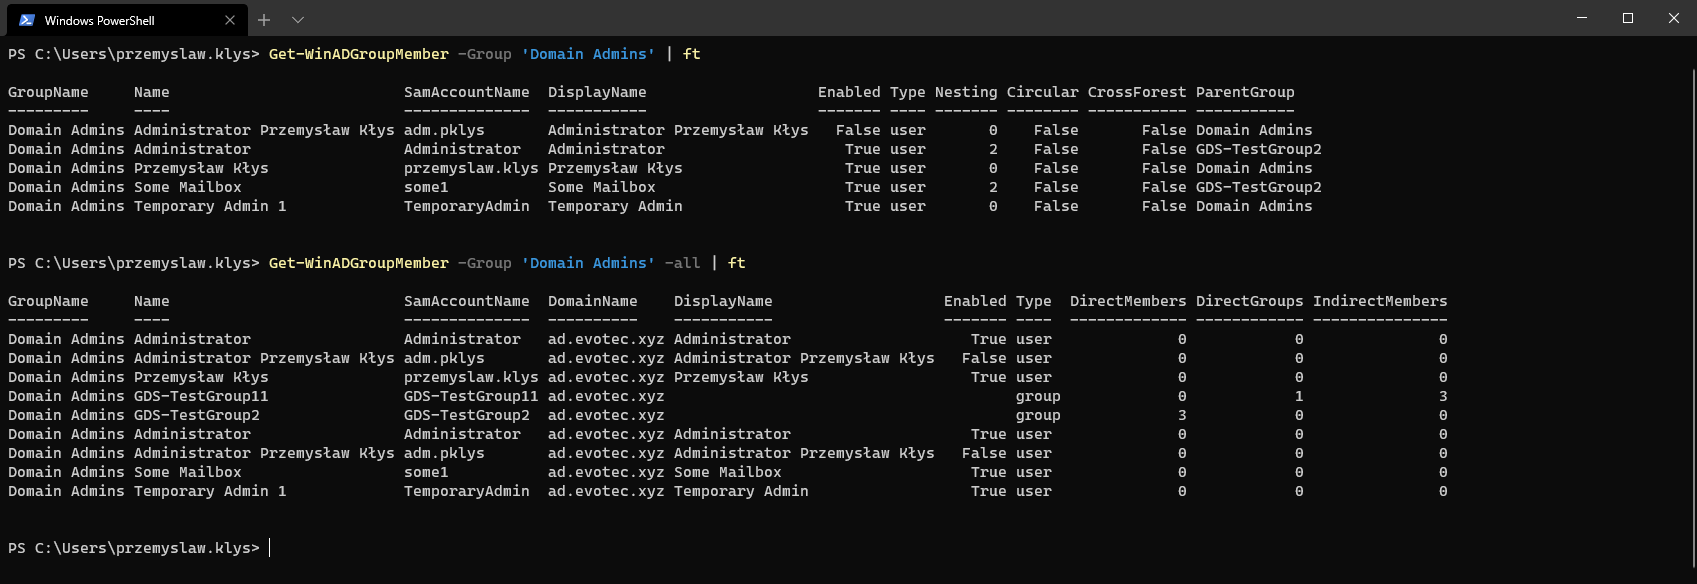This screenshot has width=1697, height=584.
Task: Click the DirectGroups column header
Action: (x=1249, y=301)
